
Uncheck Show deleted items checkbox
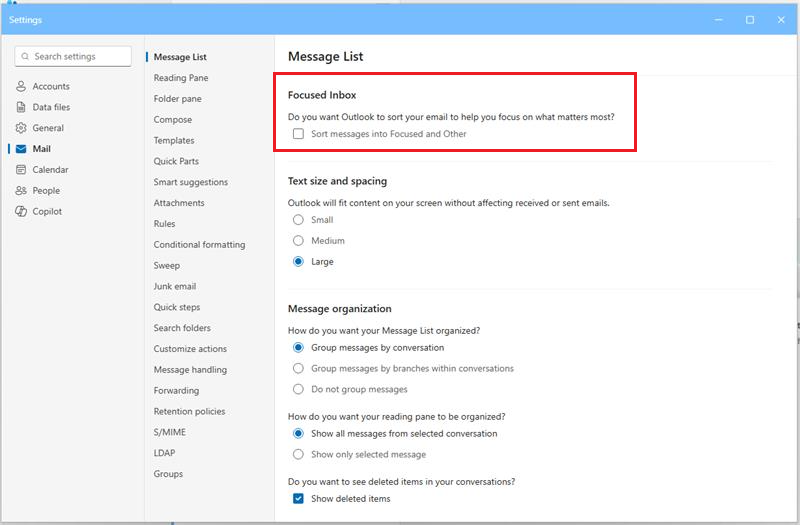(x=298, y=498)
